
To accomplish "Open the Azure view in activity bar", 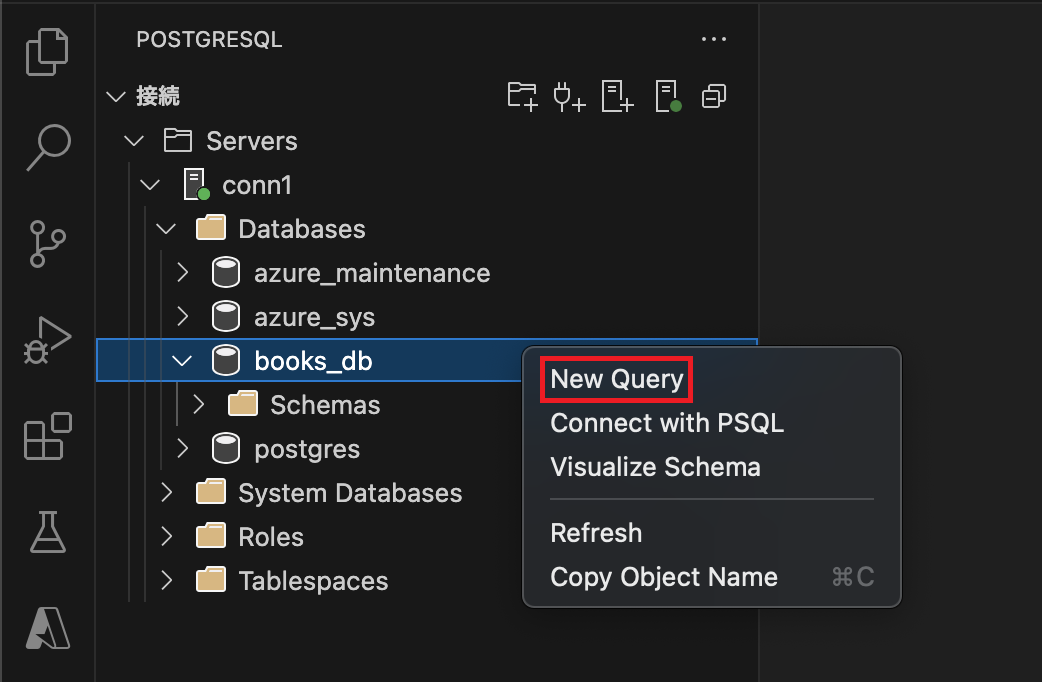I will pyautogui.click(x=48, y=628).
